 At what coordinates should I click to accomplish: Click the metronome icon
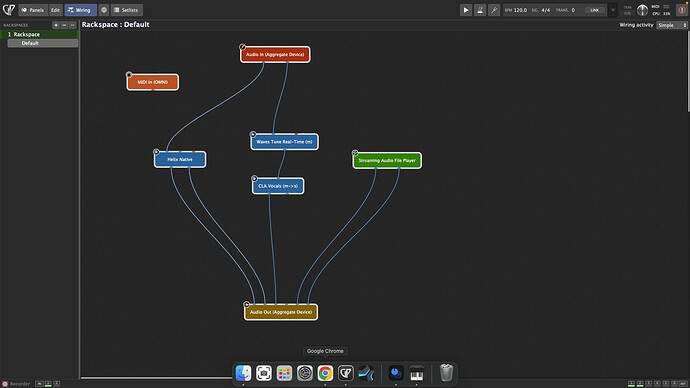[480, 10]
